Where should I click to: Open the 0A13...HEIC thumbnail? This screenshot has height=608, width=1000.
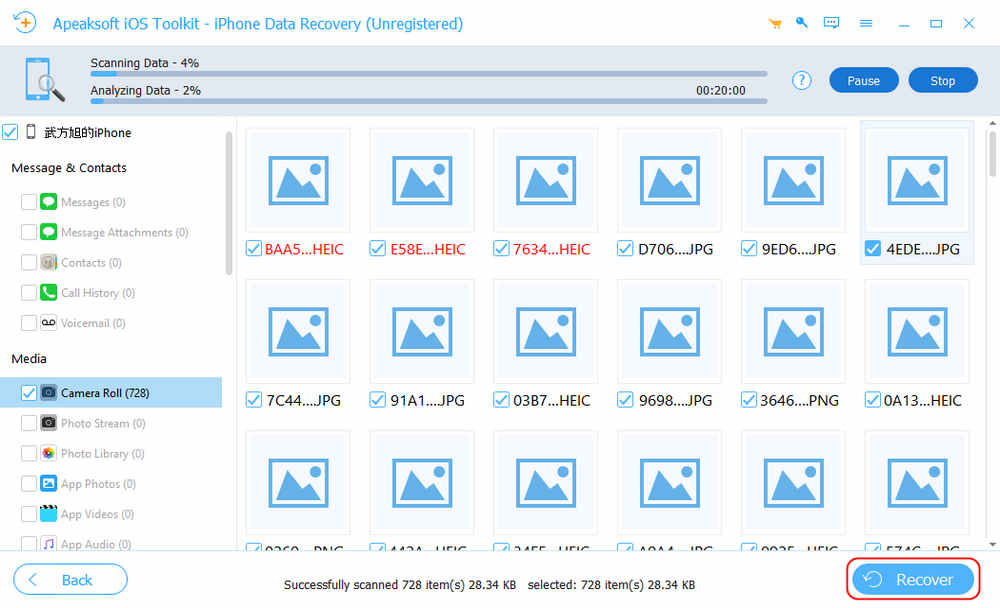917,332
